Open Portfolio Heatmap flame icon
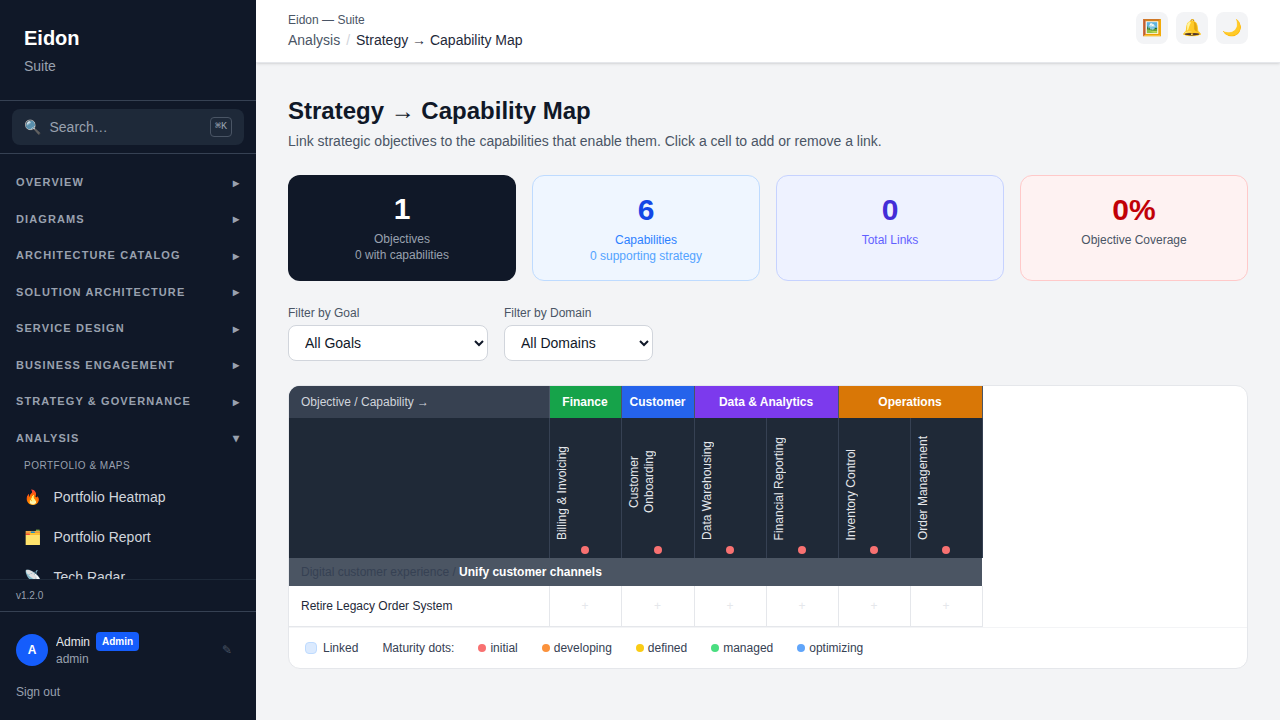 pos(33,497)
